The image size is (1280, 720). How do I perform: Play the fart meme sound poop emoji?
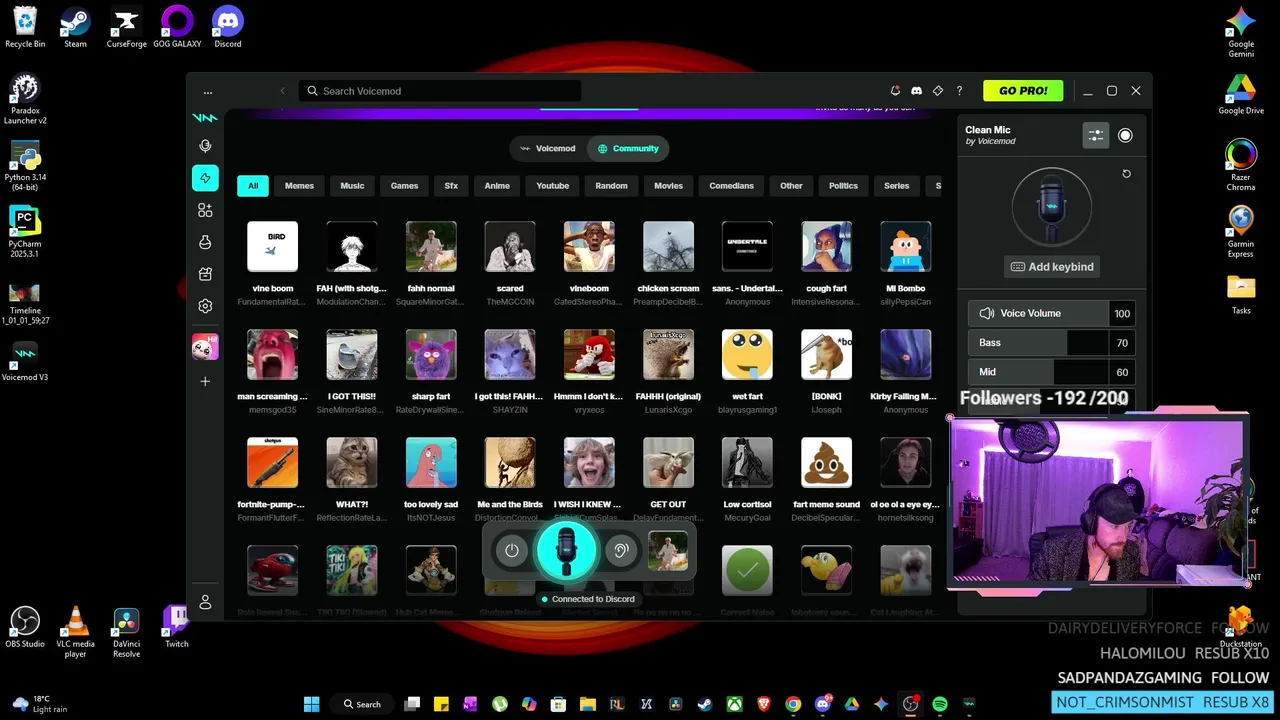pos(826,462)
